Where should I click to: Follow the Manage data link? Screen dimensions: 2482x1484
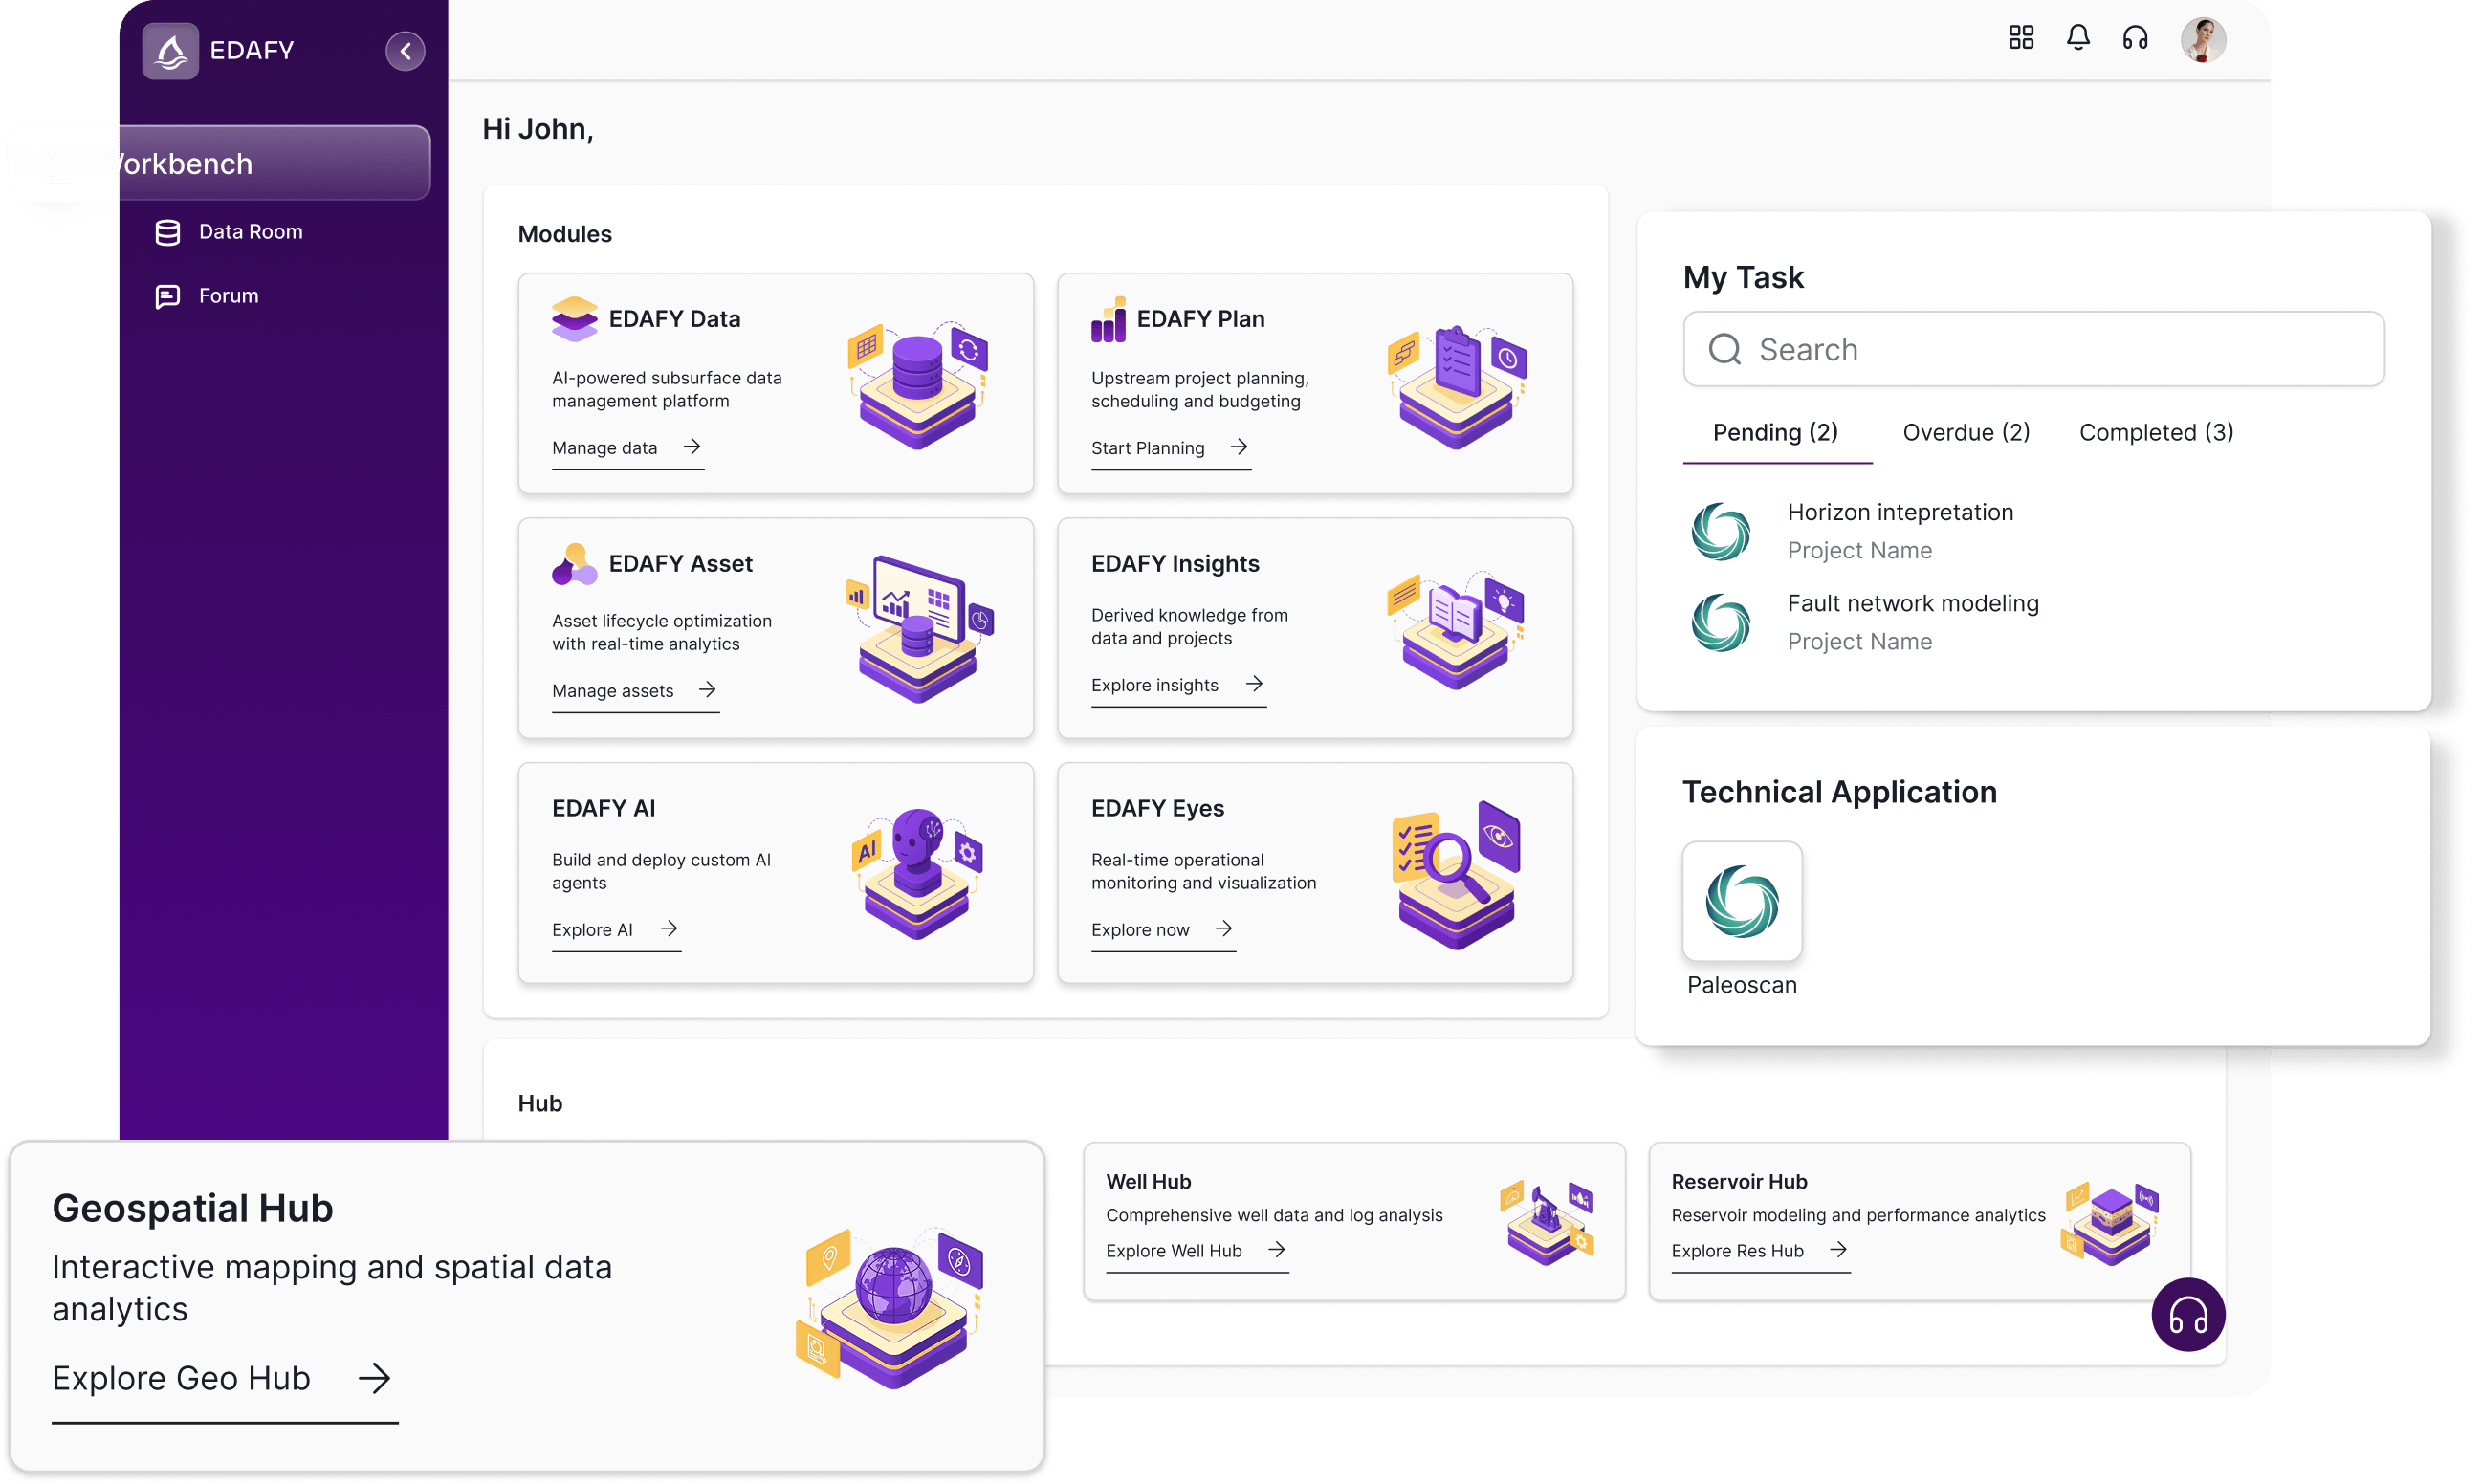[x=627, y=448]
